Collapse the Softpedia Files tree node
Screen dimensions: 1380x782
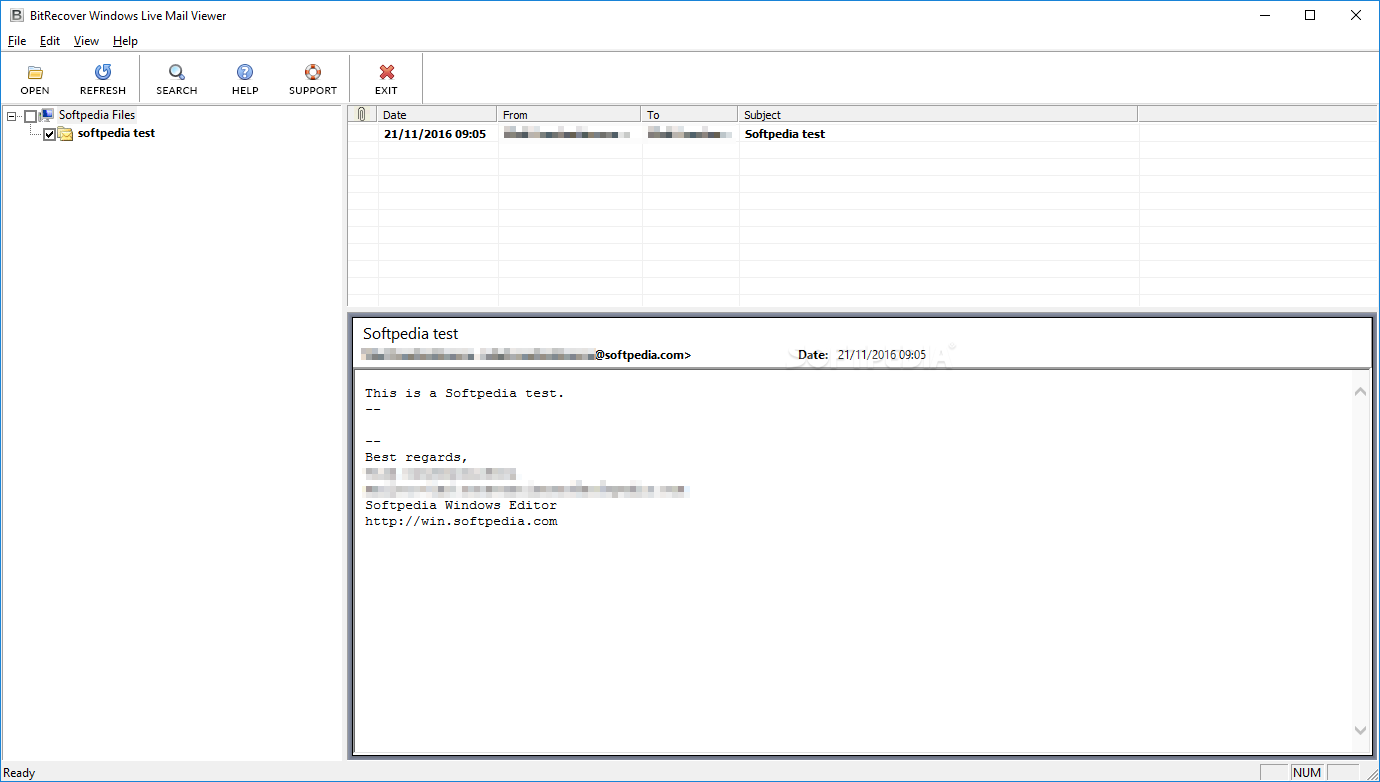tap(12, 116)
